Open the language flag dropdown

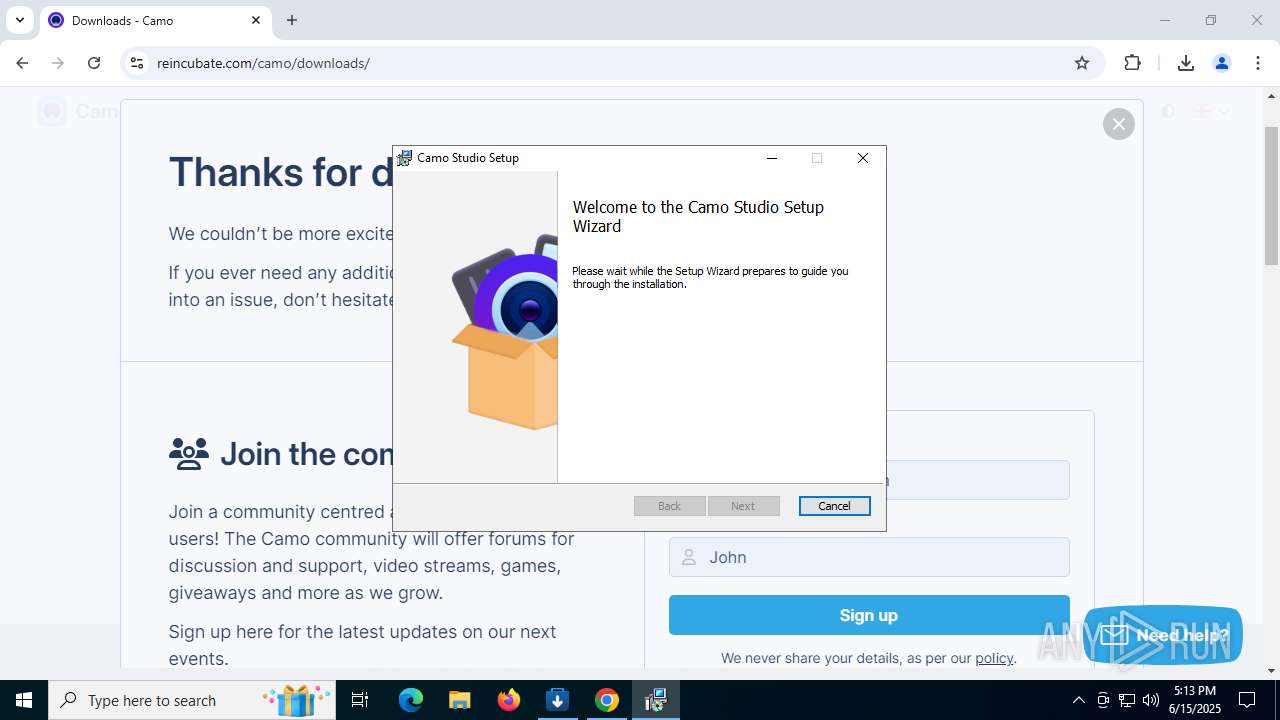(1210, 111)
